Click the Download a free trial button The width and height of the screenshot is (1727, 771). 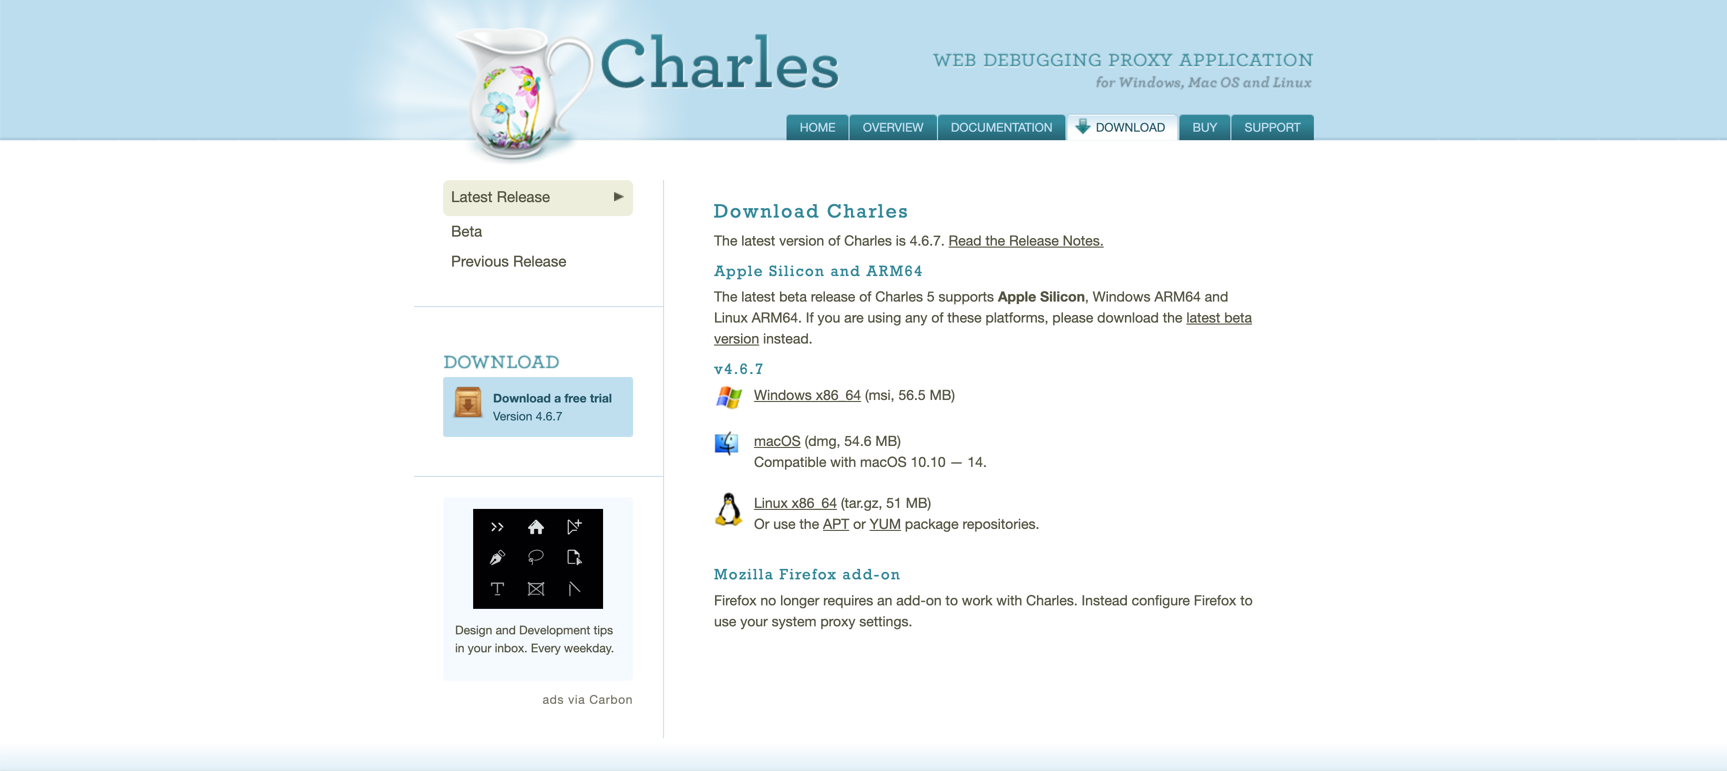551,406
